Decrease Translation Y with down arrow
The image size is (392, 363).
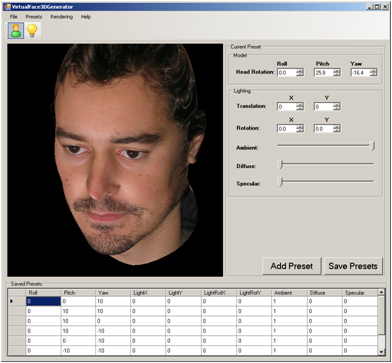pos(337,109)
